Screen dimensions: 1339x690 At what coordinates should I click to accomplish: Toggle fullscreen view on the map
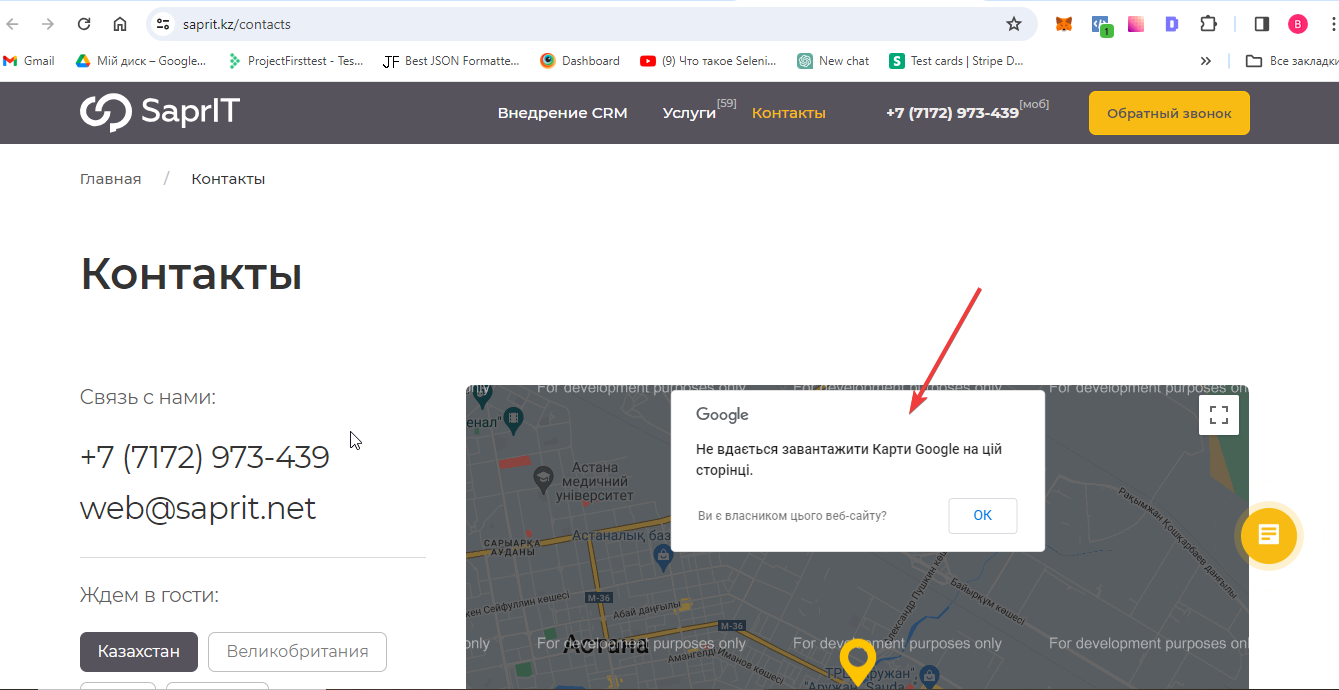[x=1218, y=415]
